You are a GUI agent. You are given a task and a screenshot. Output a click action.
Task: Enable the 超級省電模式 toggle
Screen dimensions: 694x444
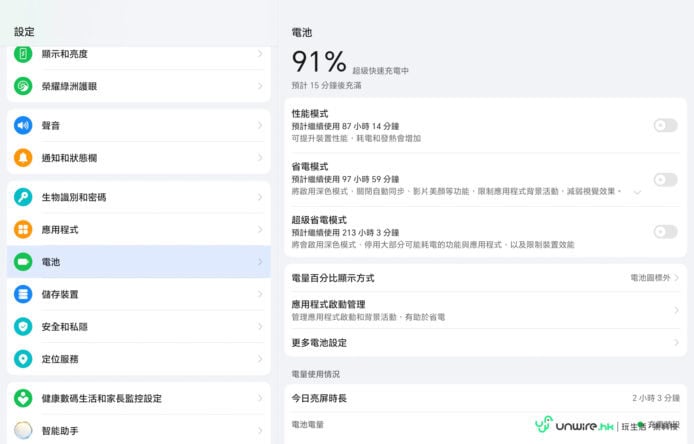[x=664, y=231]
